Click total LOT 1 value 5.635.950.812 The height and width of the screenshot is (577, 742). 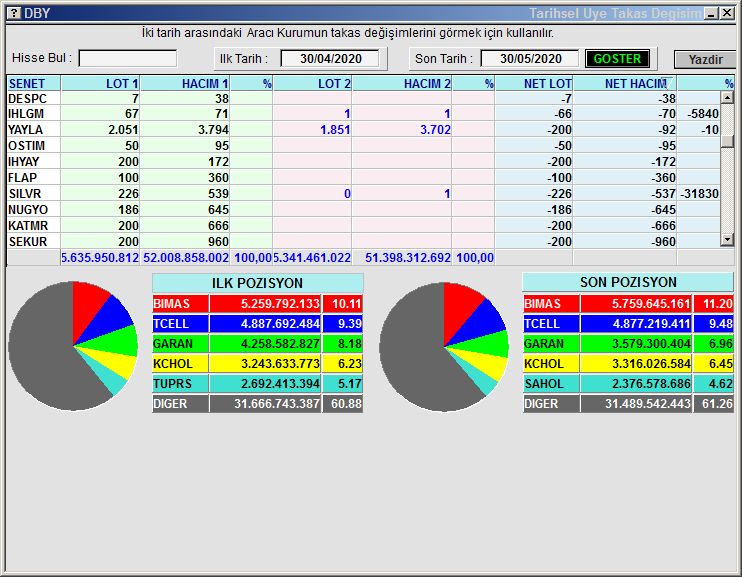click(100, 258)
